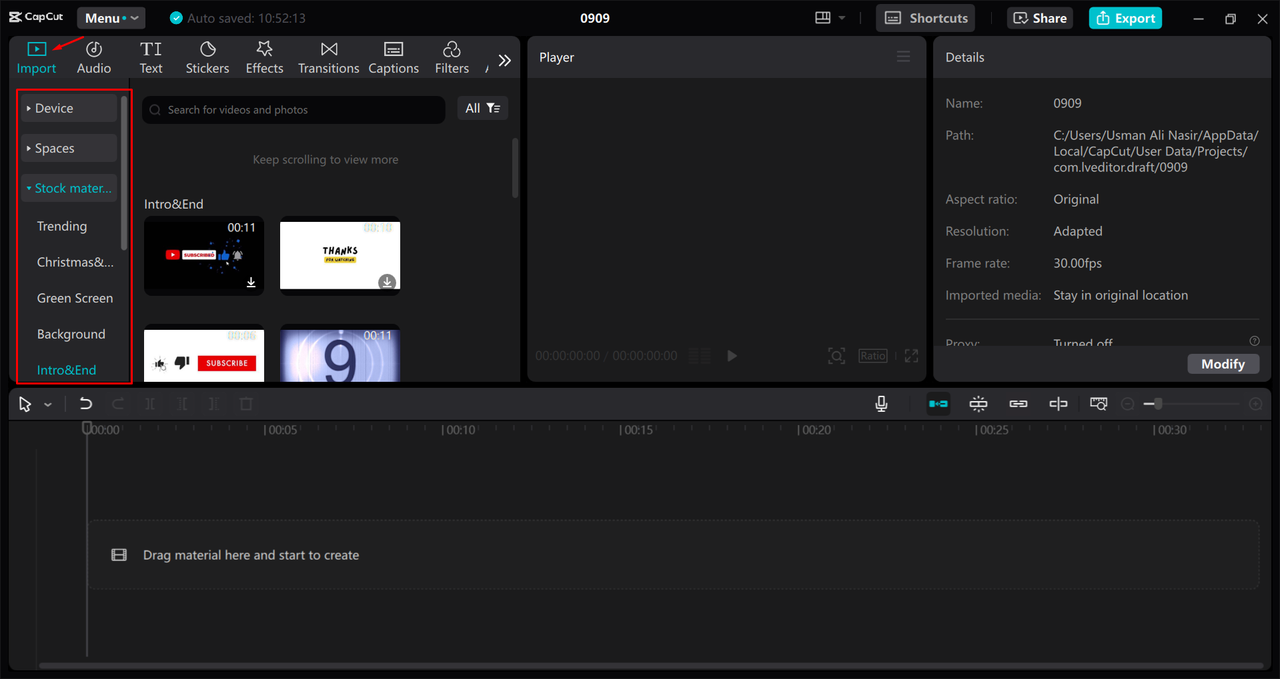Click the Share button
1280x679 pixels.
tap(1040, 18)
